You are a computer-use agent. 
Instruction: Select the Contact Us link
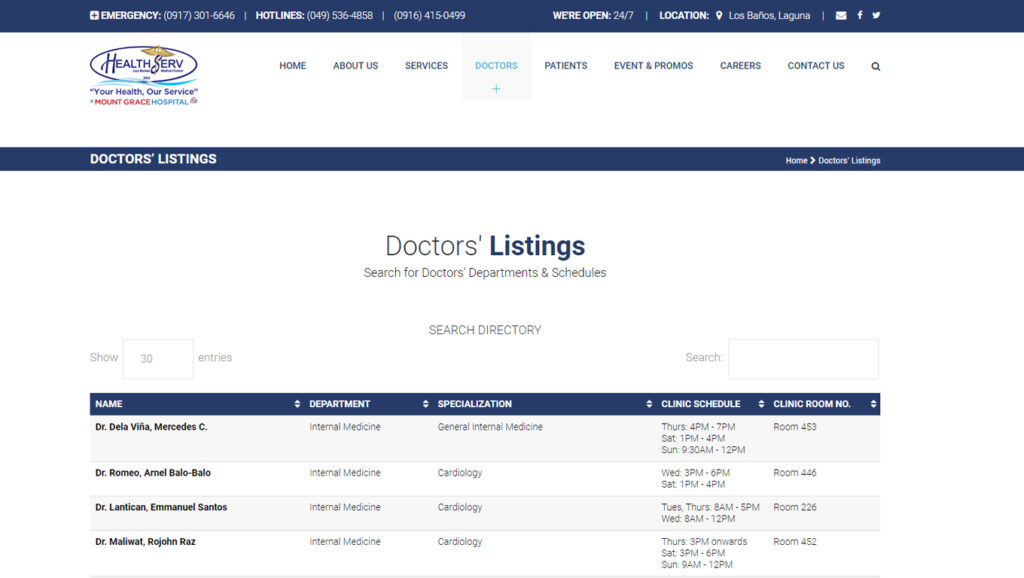(x=815, y=66)
